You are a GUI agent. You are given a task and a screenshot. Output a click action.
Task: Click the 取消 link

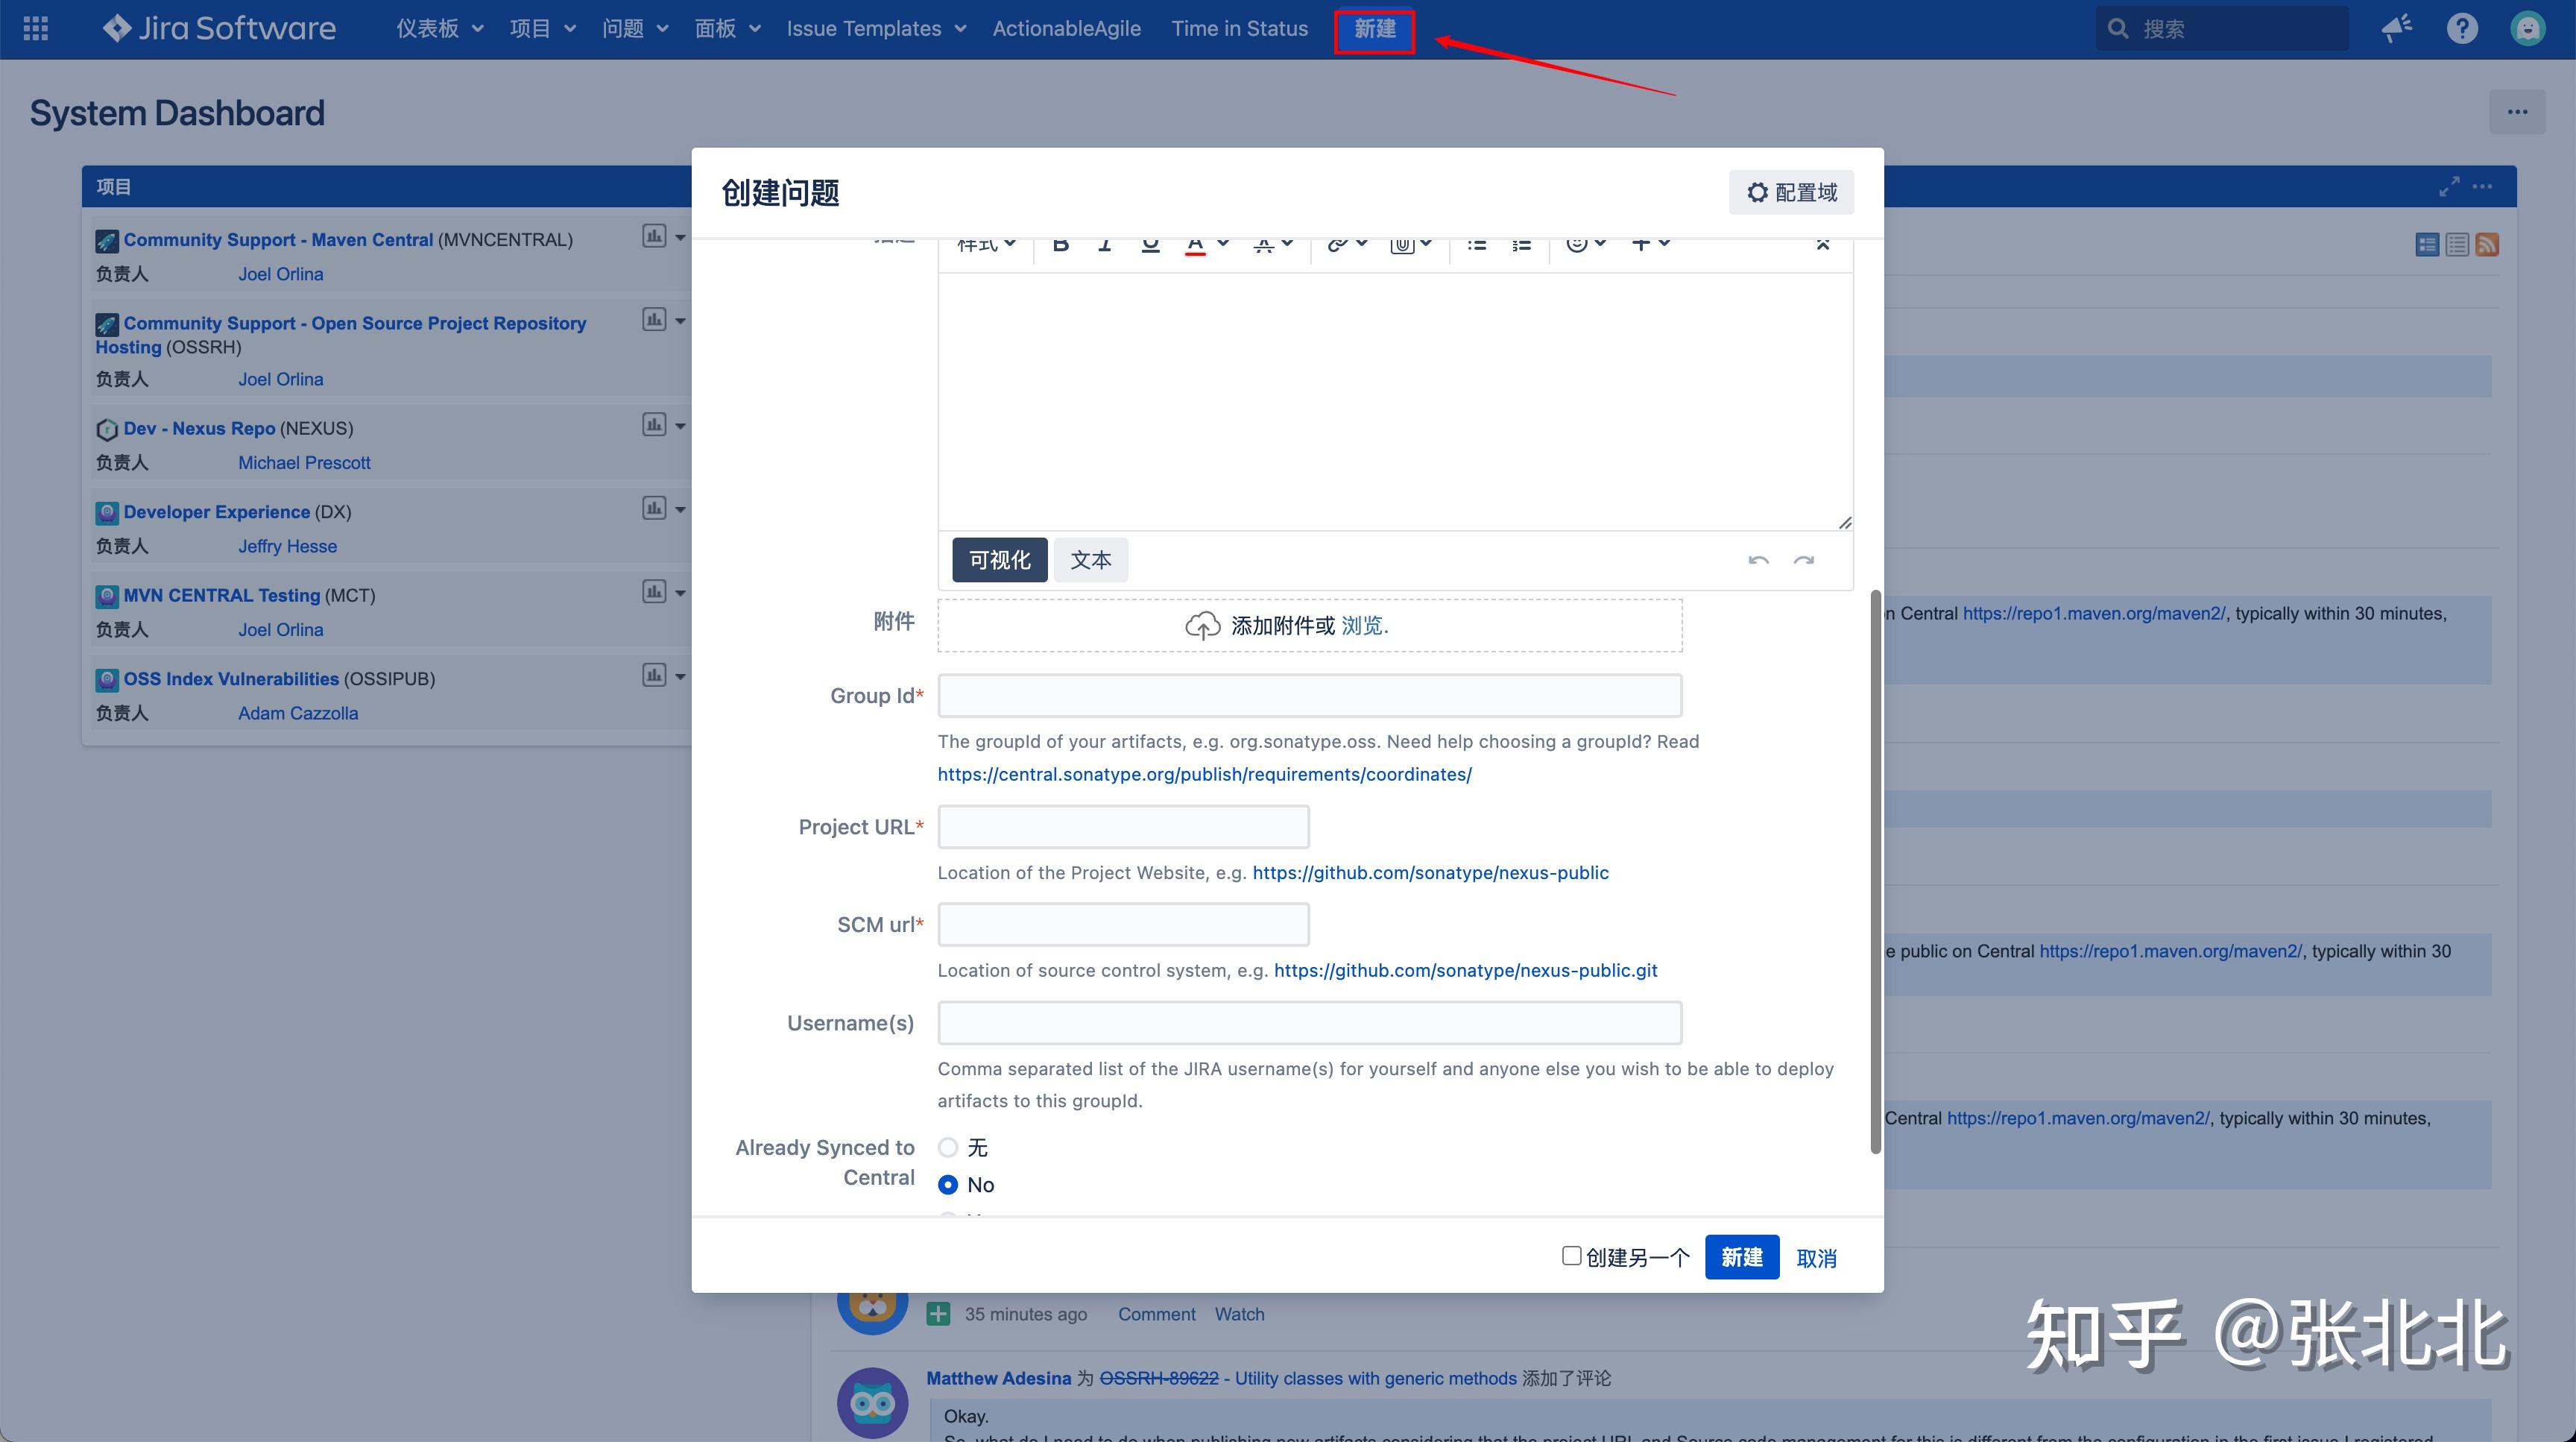tap(1816, 1258)
